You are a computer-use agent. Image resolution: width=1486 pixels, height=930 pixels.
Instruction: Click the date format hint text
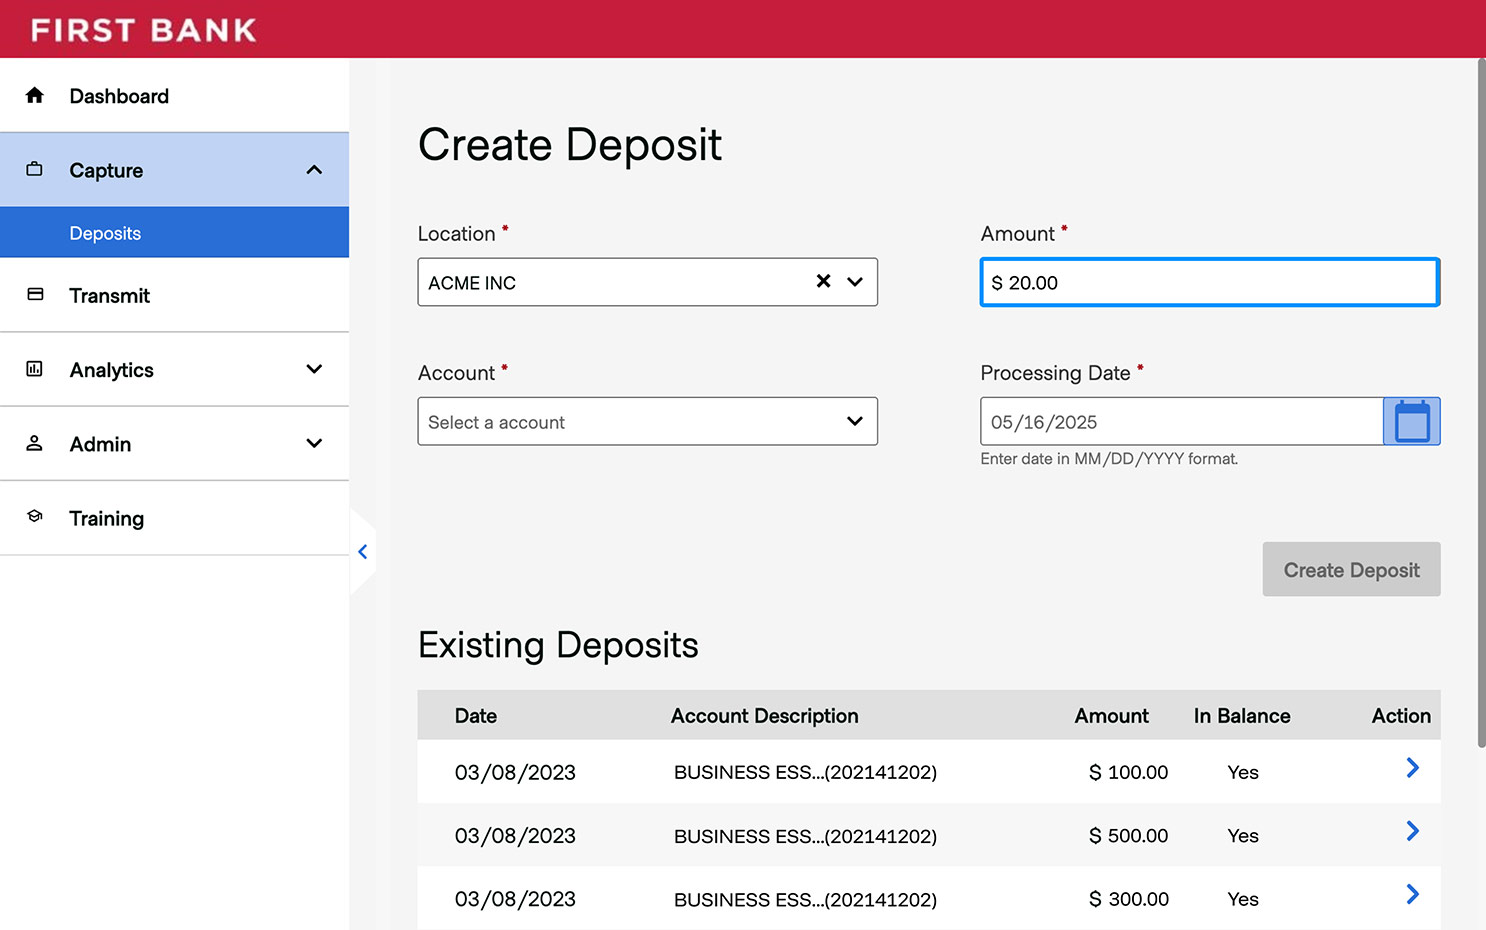pos(1109,459)
